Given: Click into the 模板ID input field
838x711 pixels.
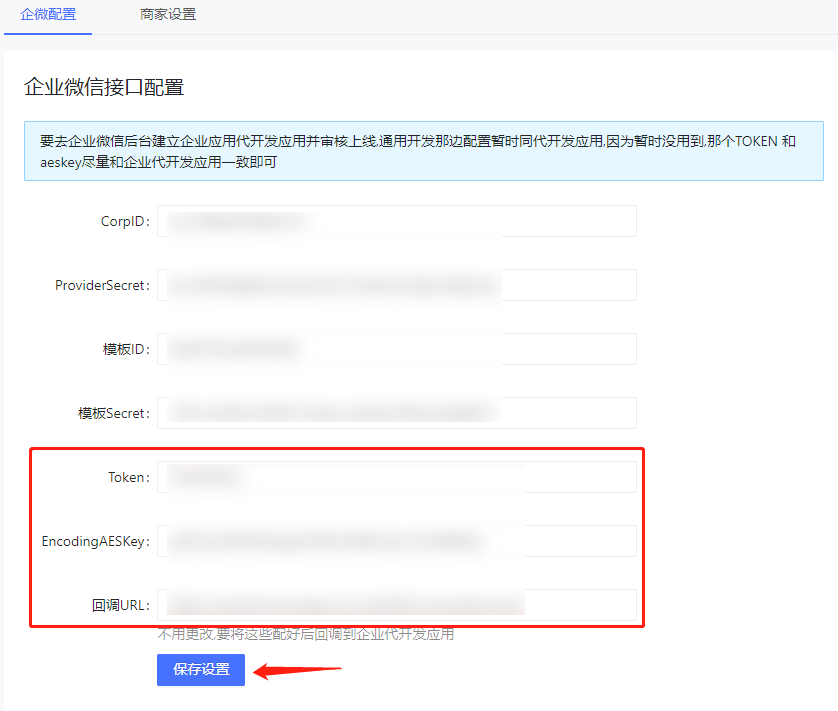Looking at the screenshot, I should 397,349.
